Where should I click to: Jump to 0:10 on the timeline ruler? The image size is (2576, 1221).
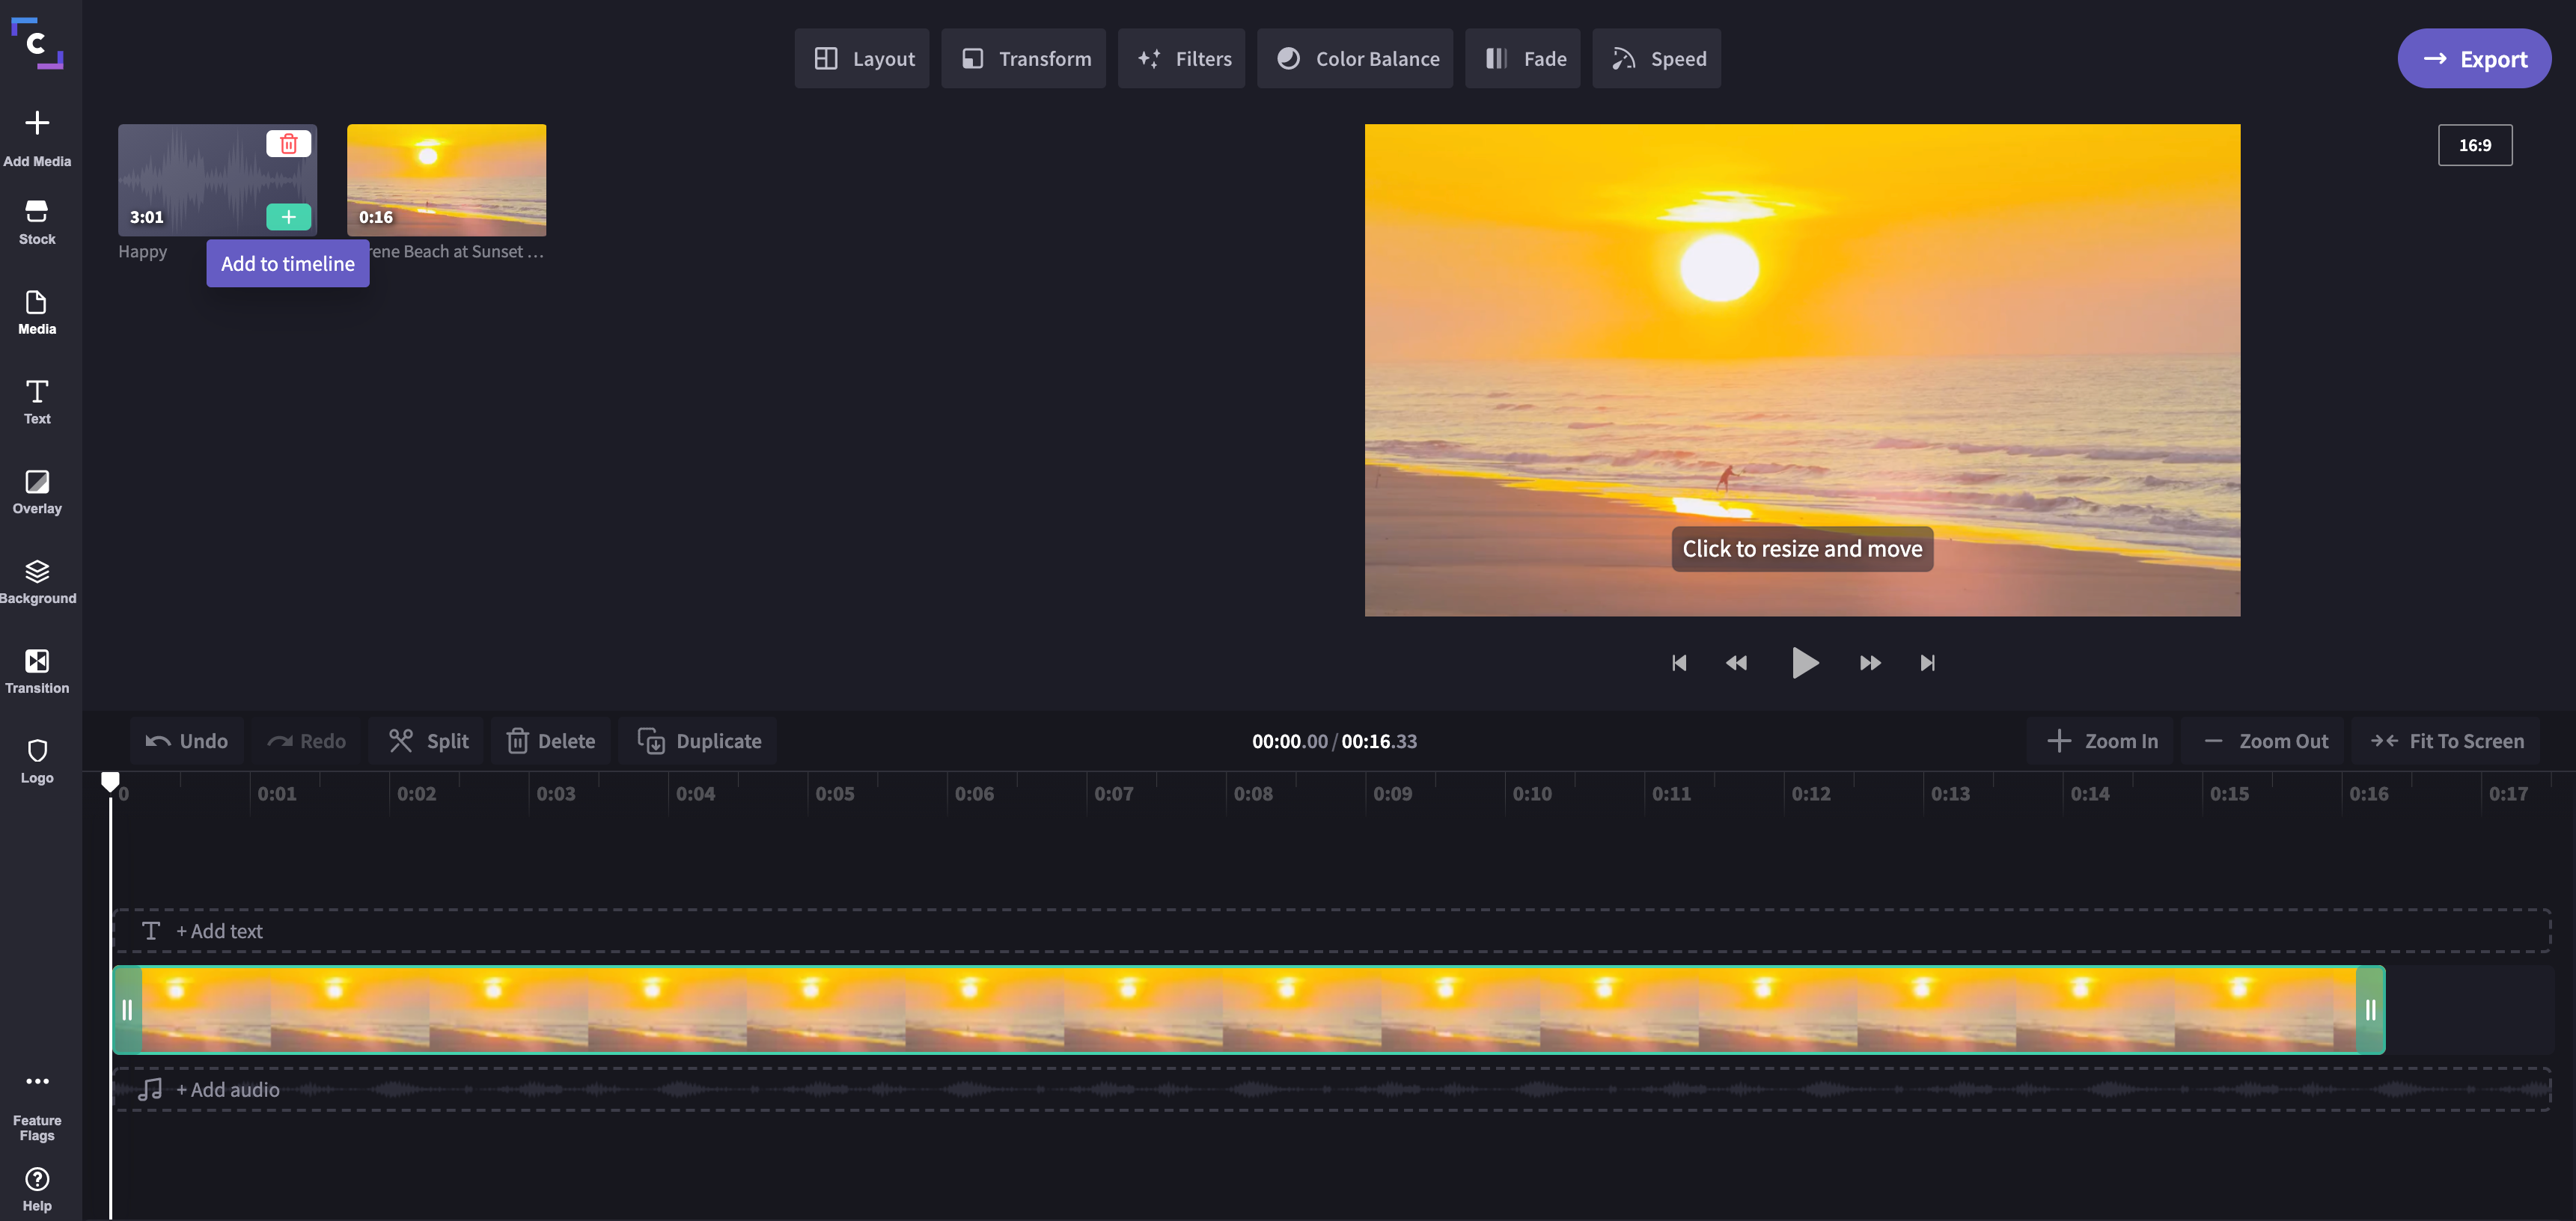(x=1531, y=794)
